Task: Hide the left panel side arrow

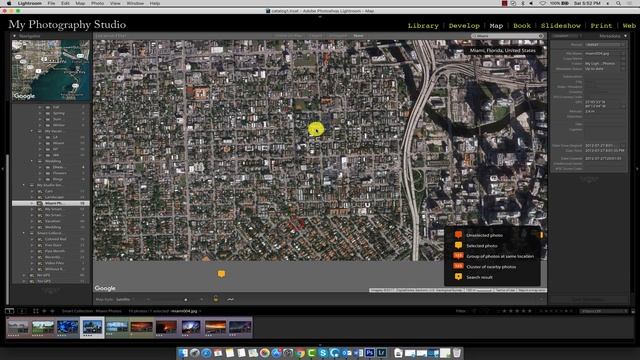Action: click(2, 169)
